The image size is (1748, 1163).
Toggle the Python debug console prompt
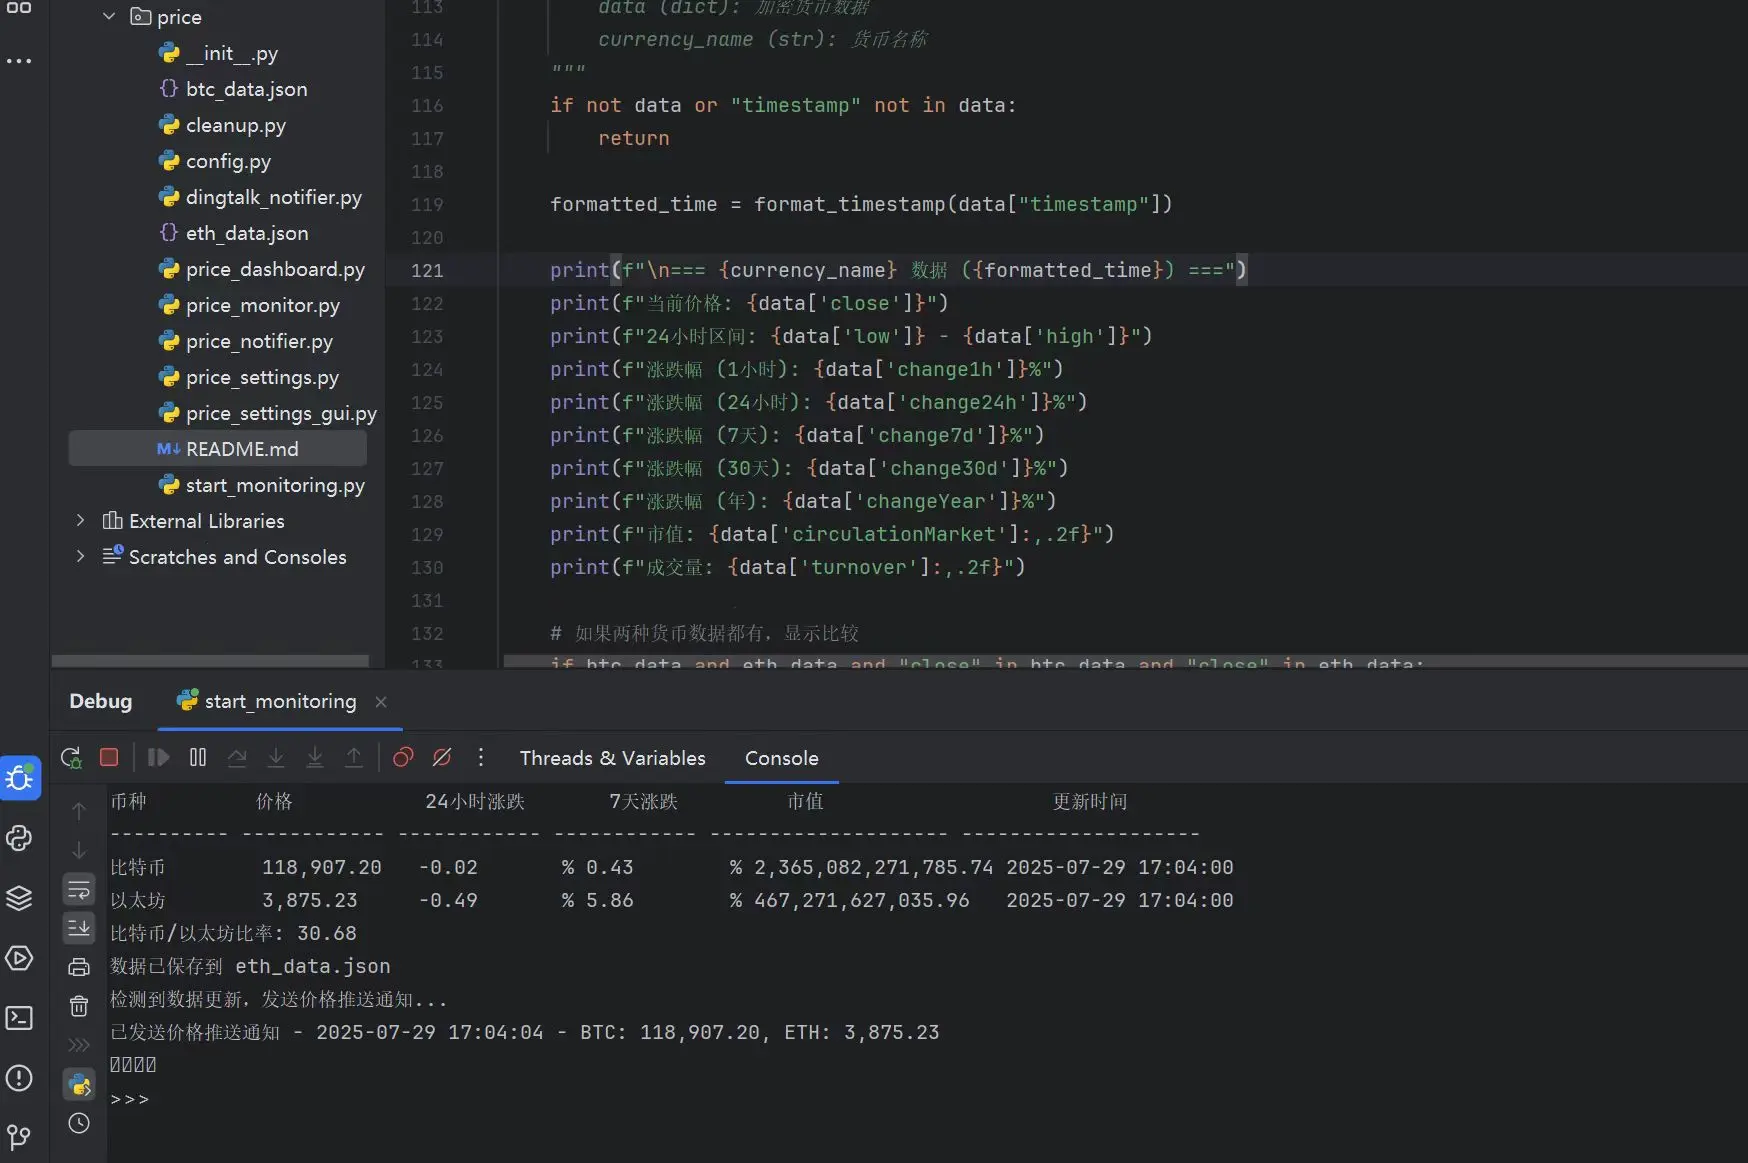(x=79, y=1084)
